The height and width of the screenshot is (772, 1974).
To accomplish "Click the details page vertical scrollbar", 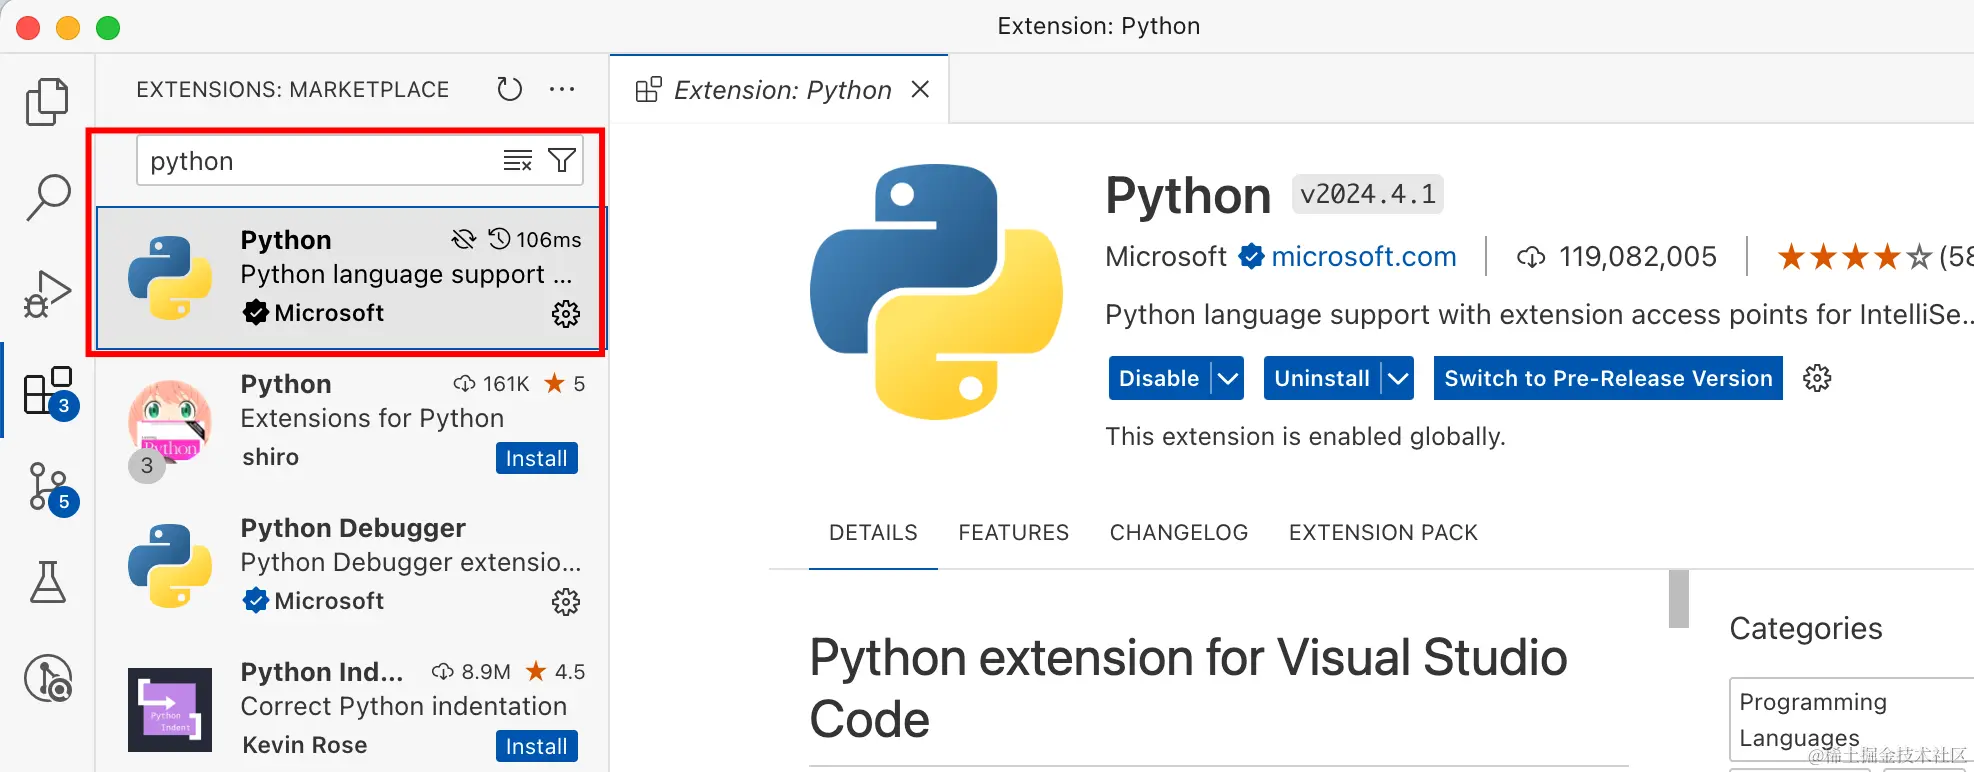I will click(x=1679, y=598).
